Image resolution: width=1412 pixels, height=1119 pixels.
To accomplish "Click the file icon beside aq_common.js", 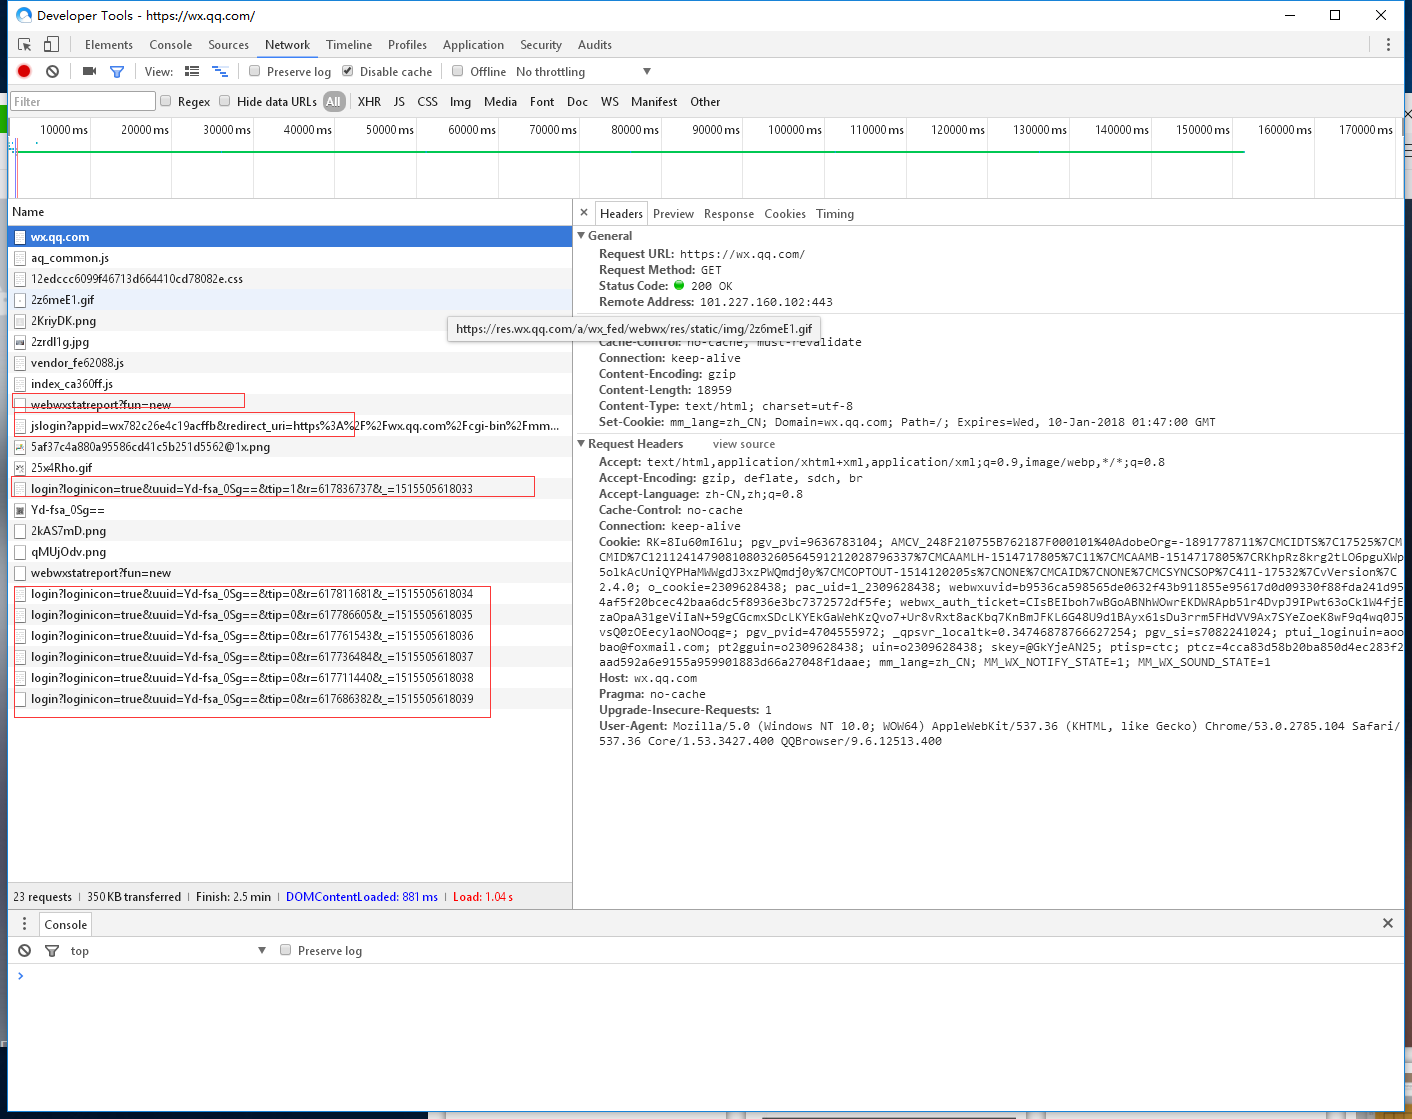I will [x=20, y=258].
